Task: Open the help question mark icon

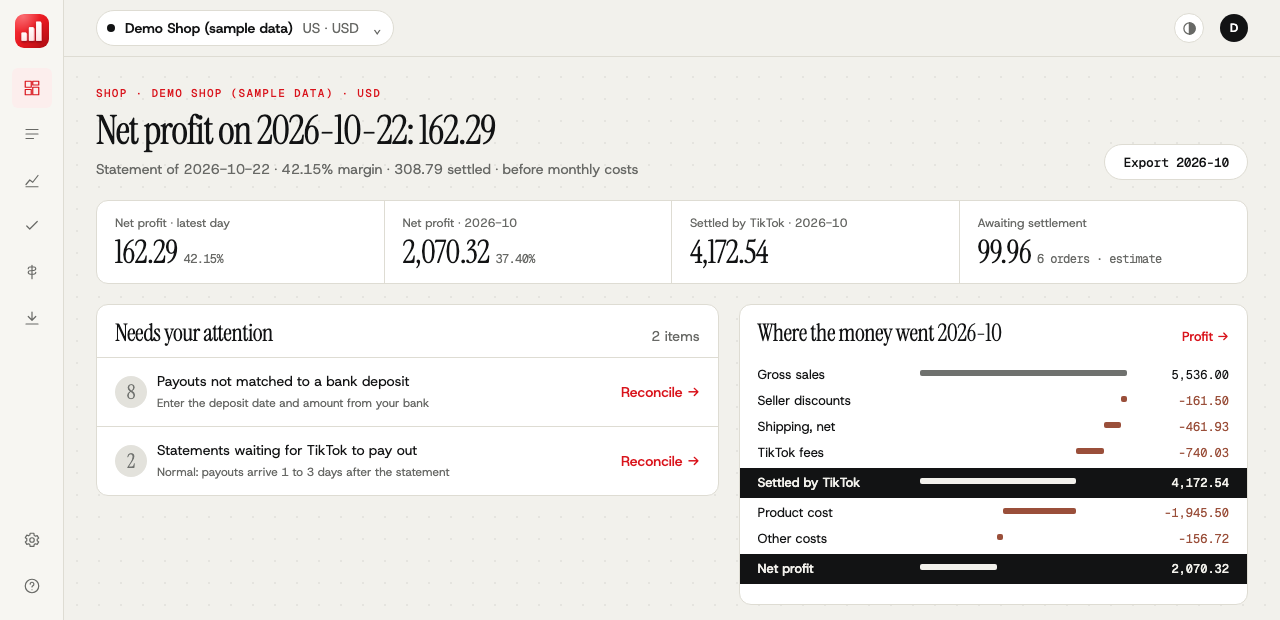Action: point(32,586)
